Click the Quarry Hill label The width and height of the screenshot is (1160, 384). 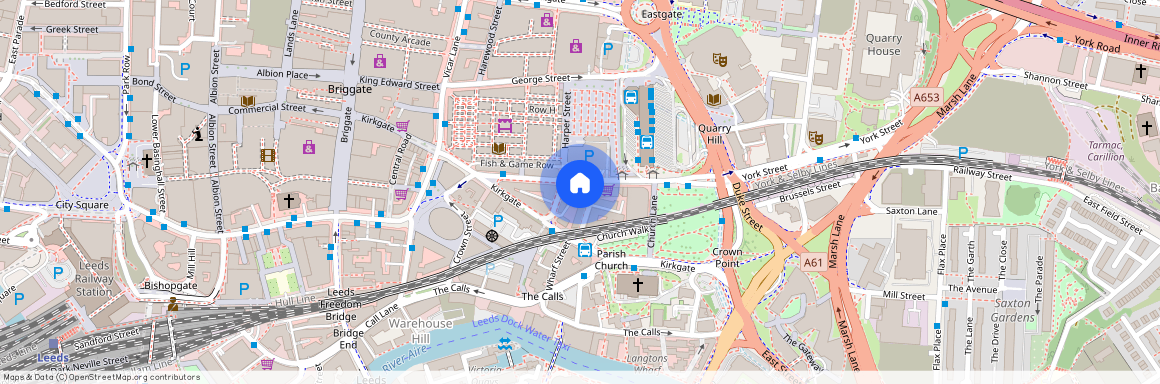pos(715,134)
